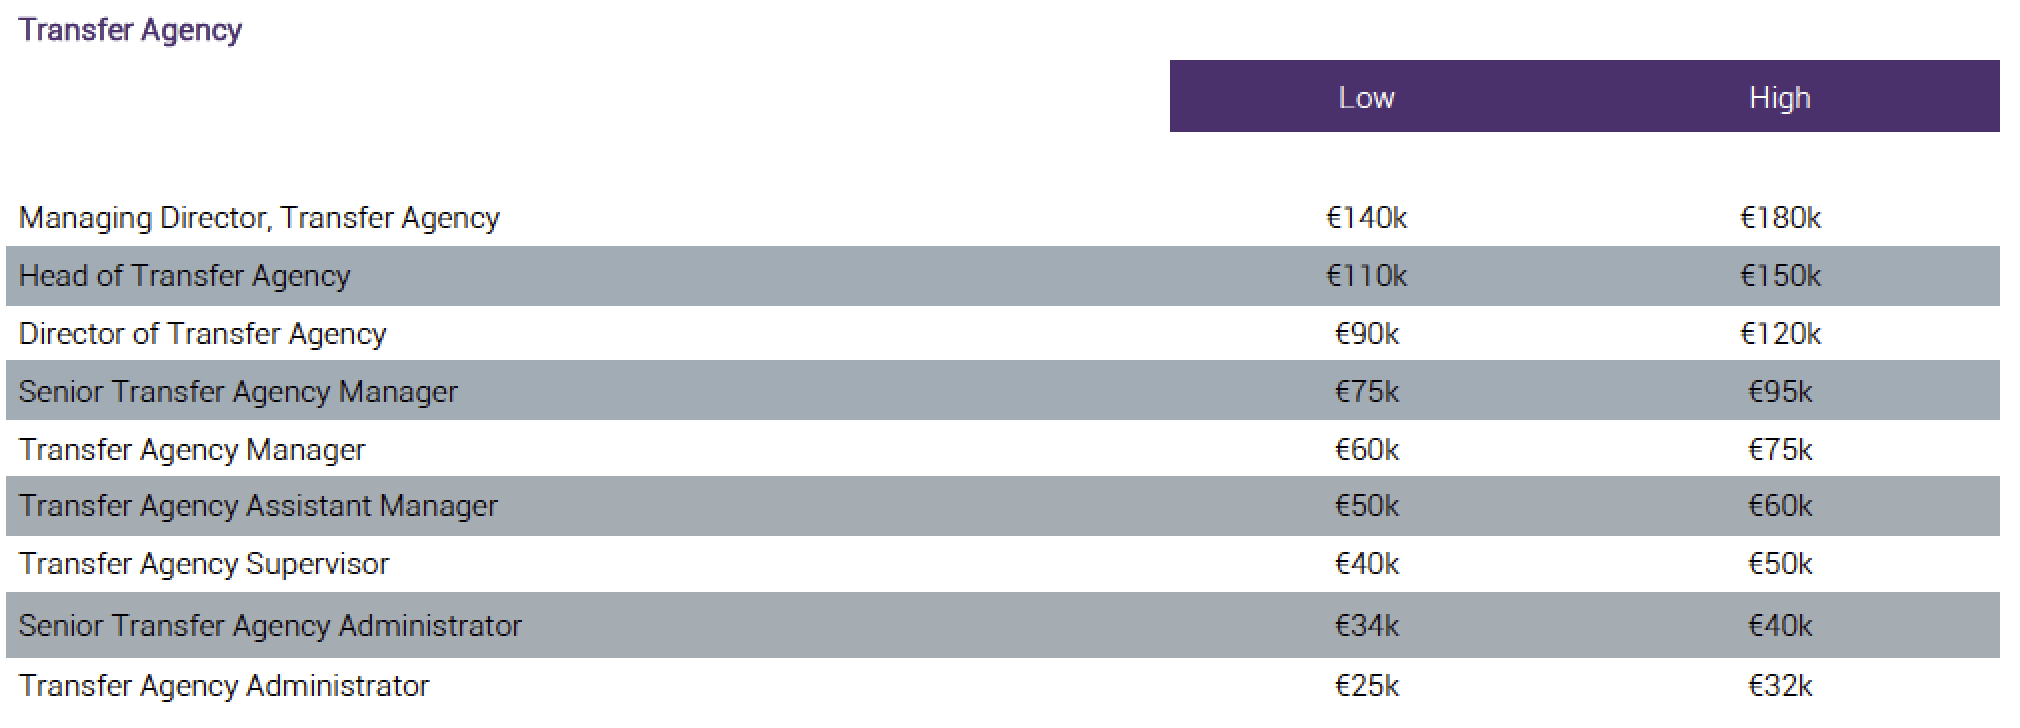This screenshot has height=728, width=2020.
Task: Click the €140k low salary value
Action: [1366, 218]
